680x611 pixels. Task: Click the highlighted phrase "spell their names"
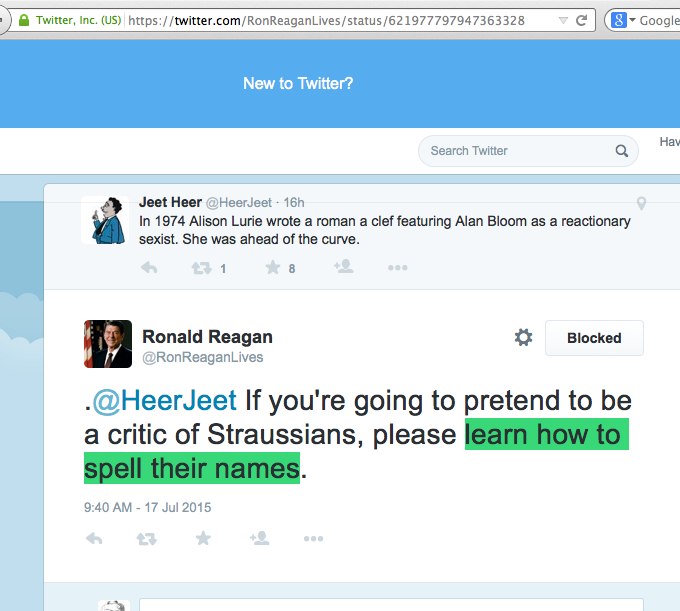pos(192,468)
